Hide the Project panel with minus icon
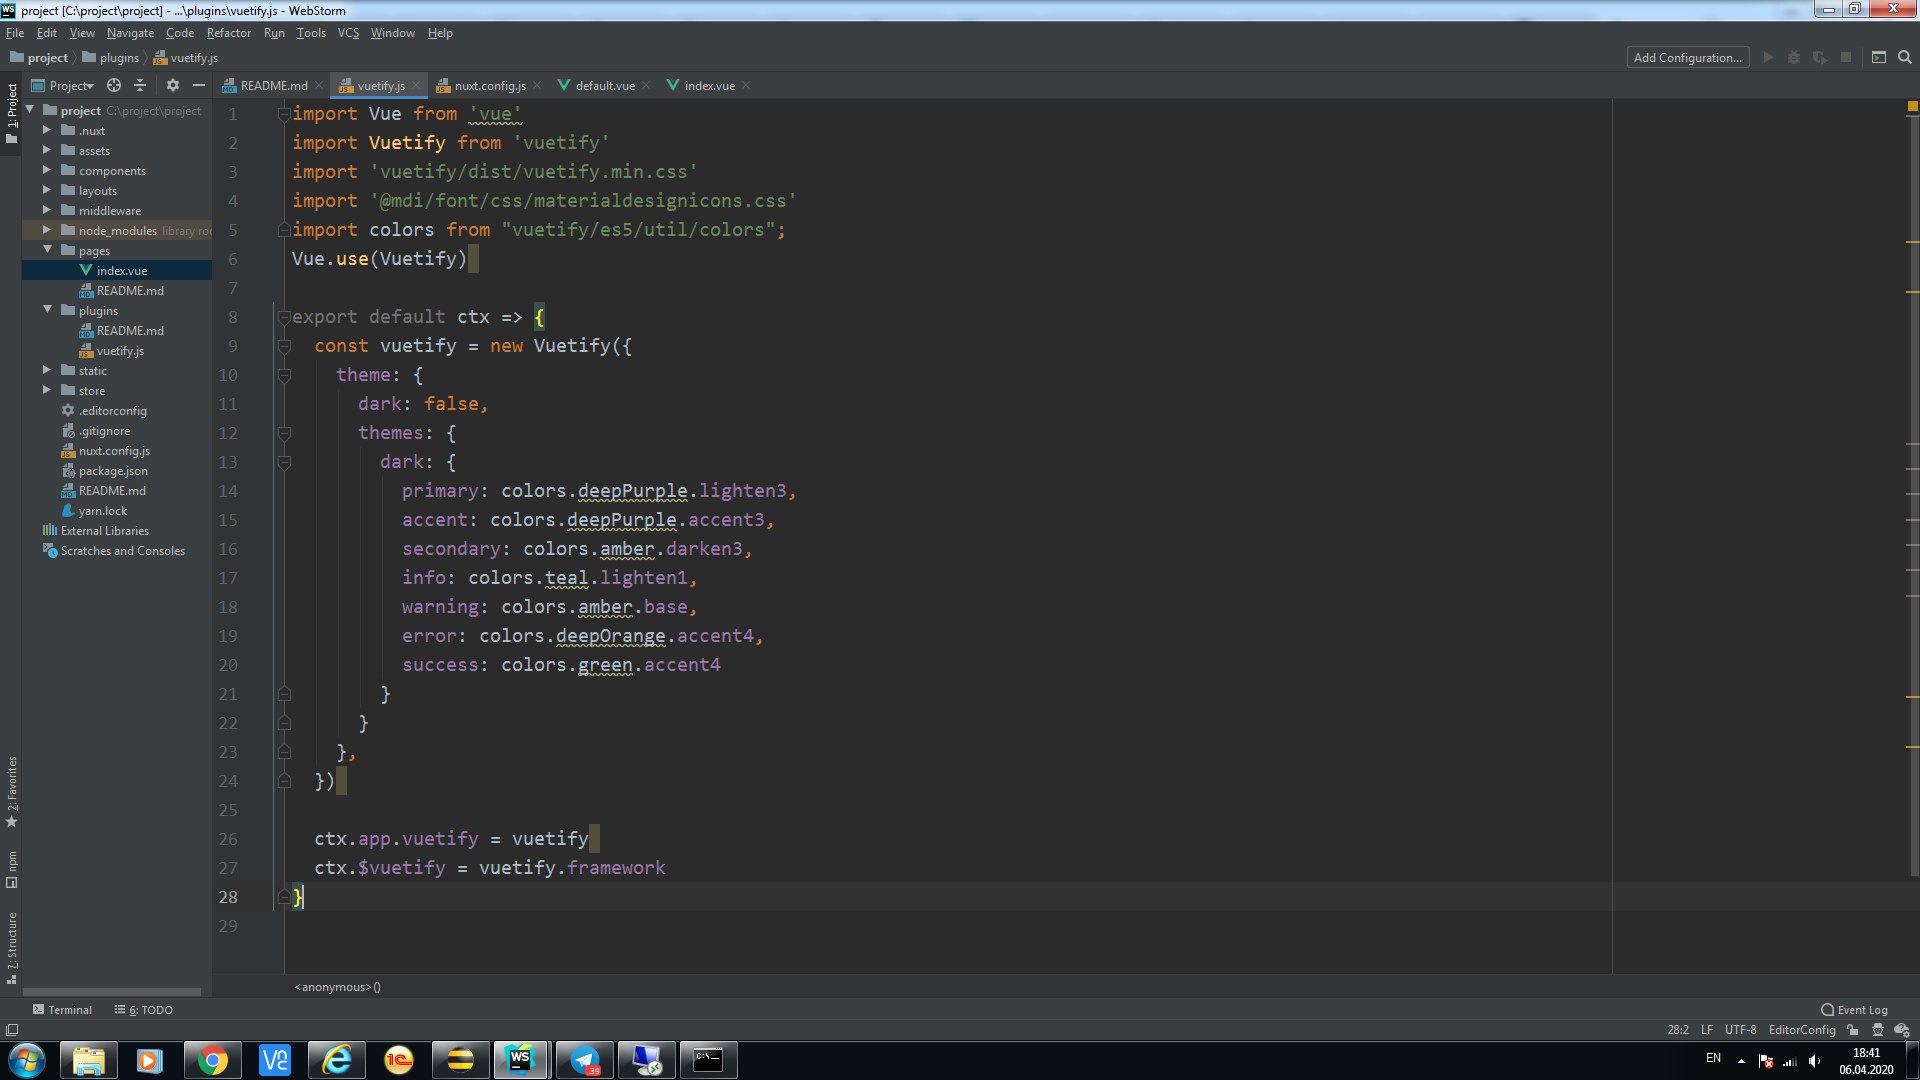Viewport: 1920px width, 1080px height. point(198,85)
